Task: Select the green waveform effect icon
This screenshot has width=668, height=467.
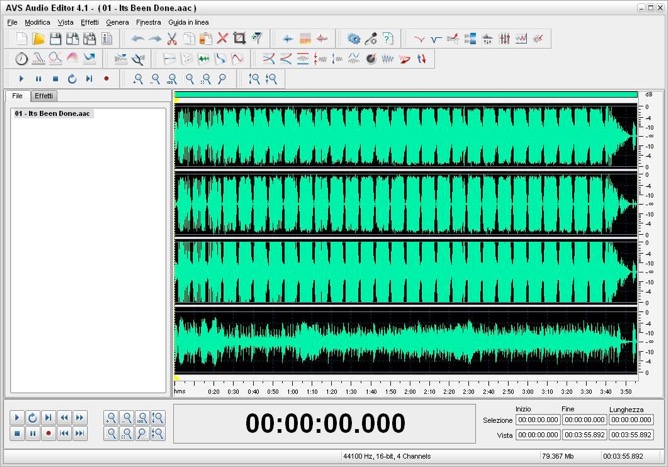Action: point(204,59)
